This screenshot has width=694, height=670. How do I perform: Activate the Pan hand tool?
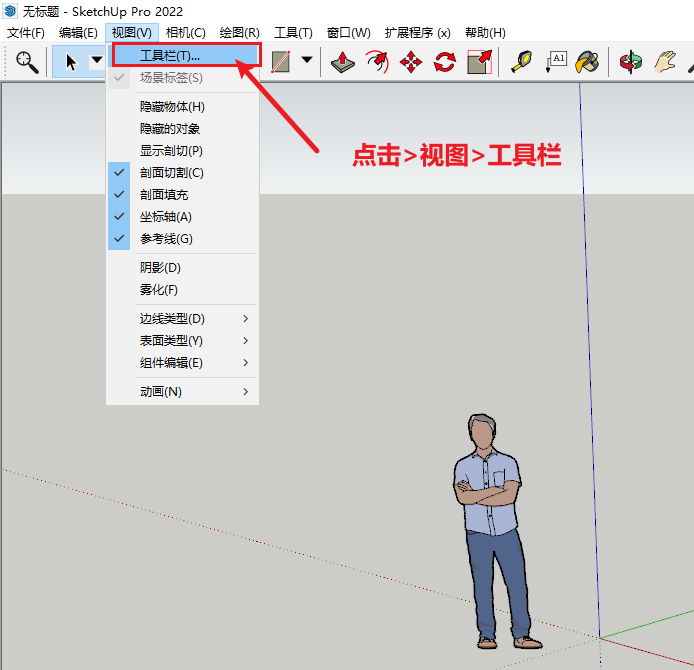point(665,62)
